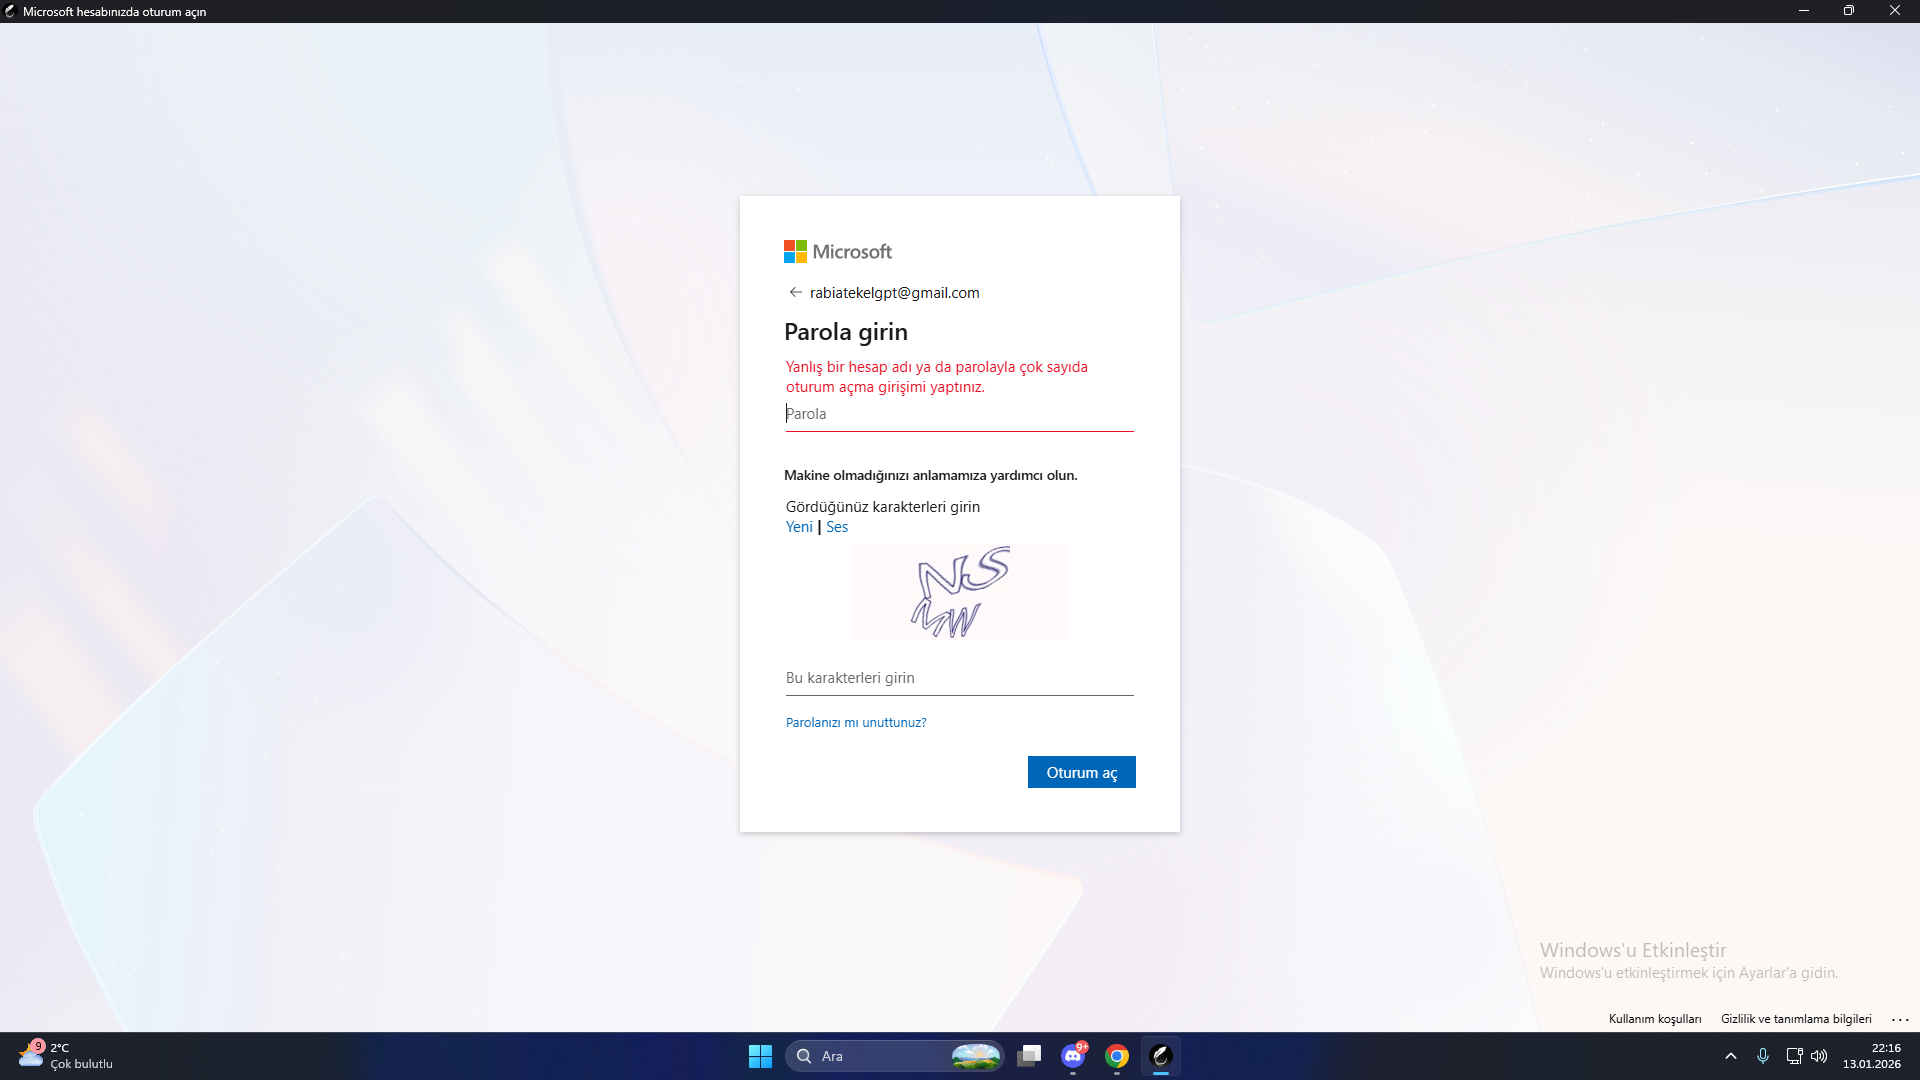Open the clock and date showing 22:16

point(1872,1056)
